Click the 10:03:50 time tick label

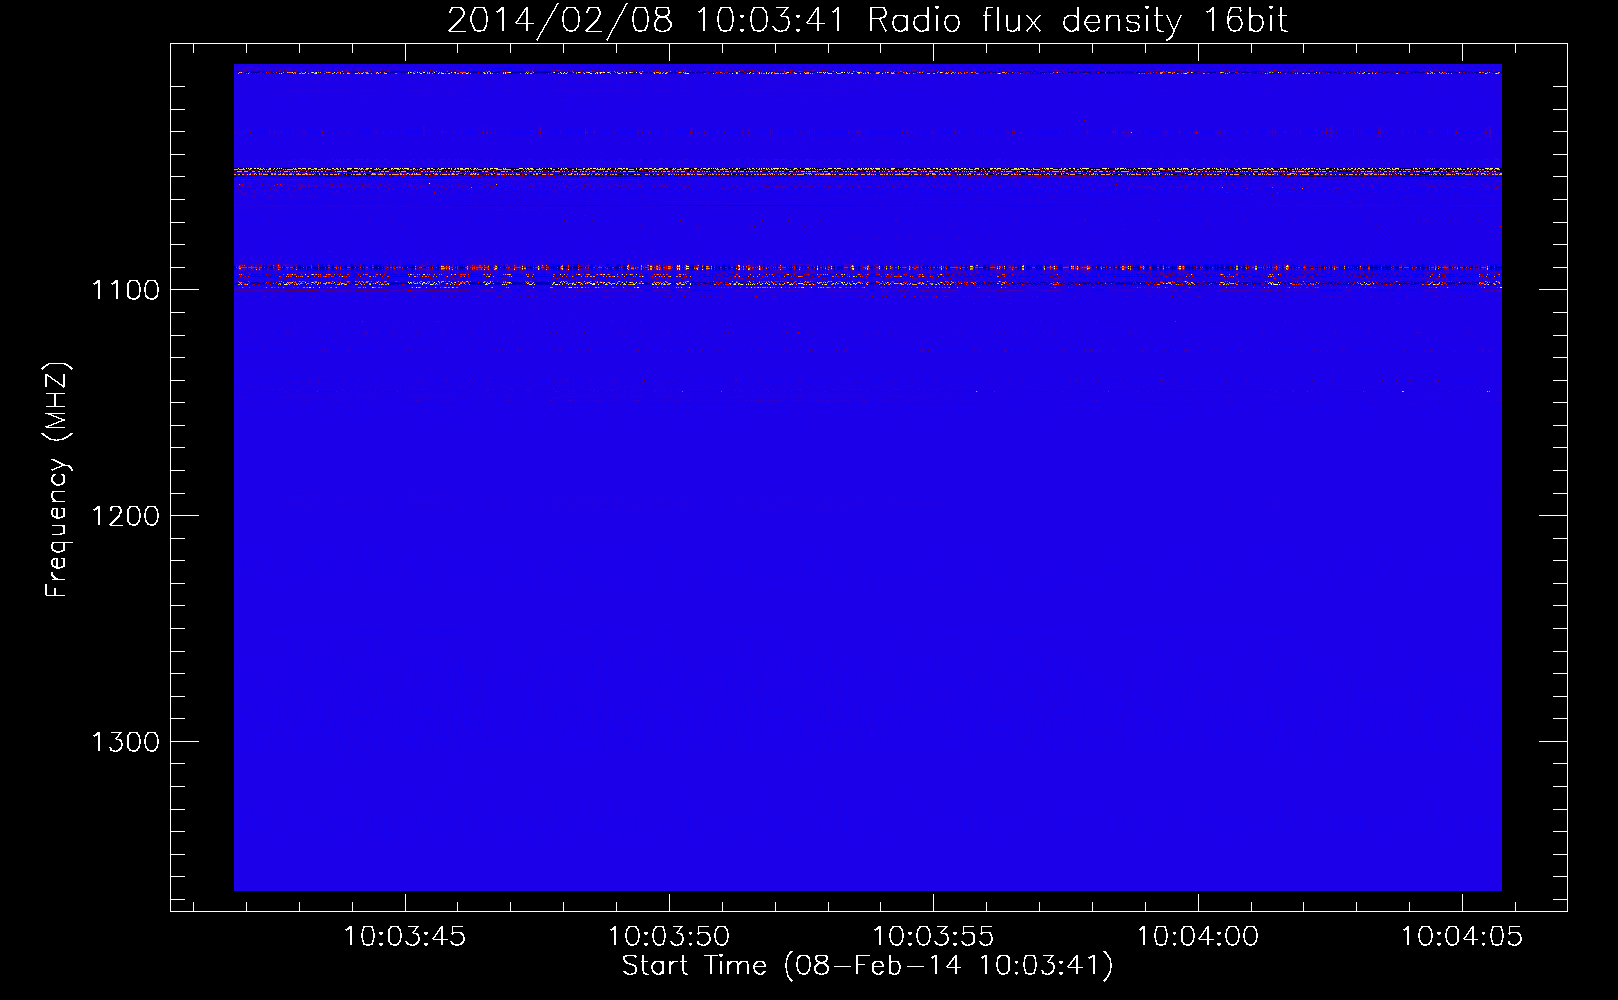[x=669, y=937]
